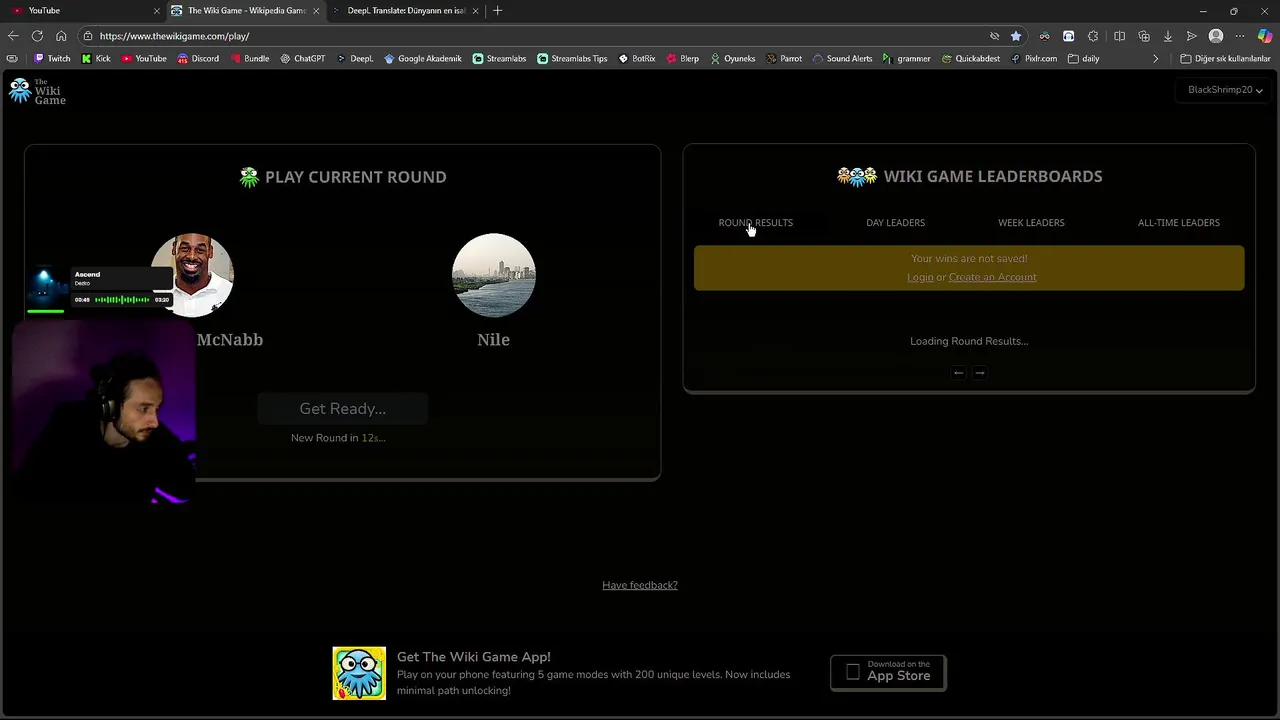The width and height of the screenshot is (1280, 720).
Task: Click The Wiki Game logo
Action: click(37, 91)
